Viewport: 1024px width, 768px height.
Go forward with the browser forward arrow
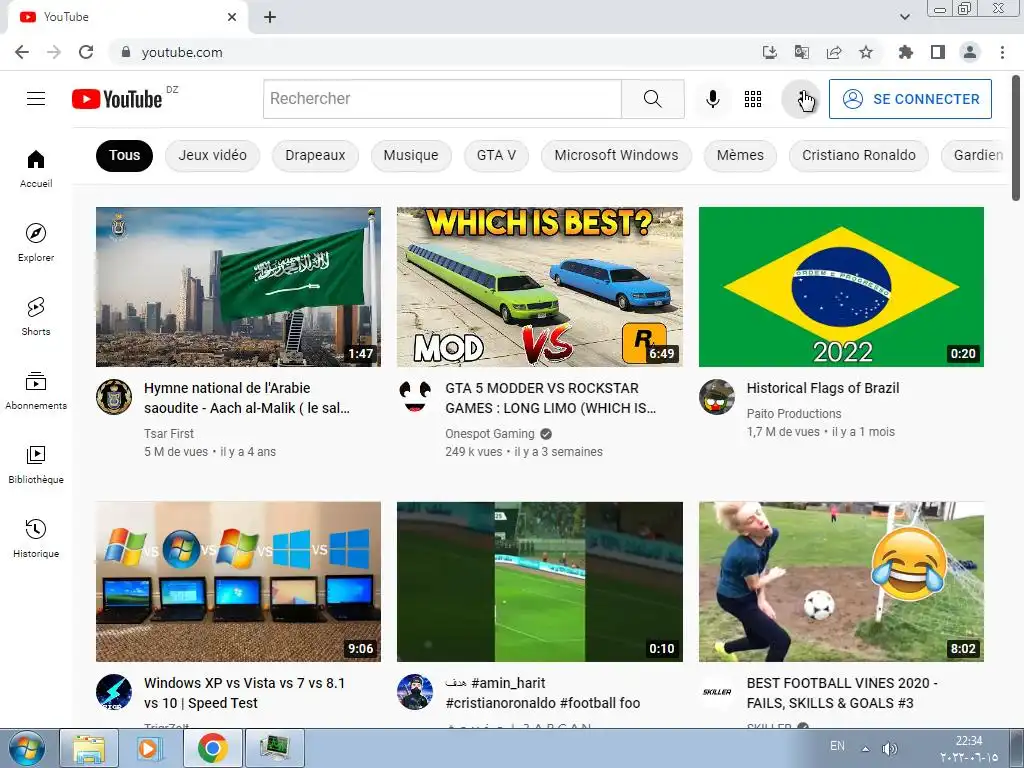[x=54, y=52]
